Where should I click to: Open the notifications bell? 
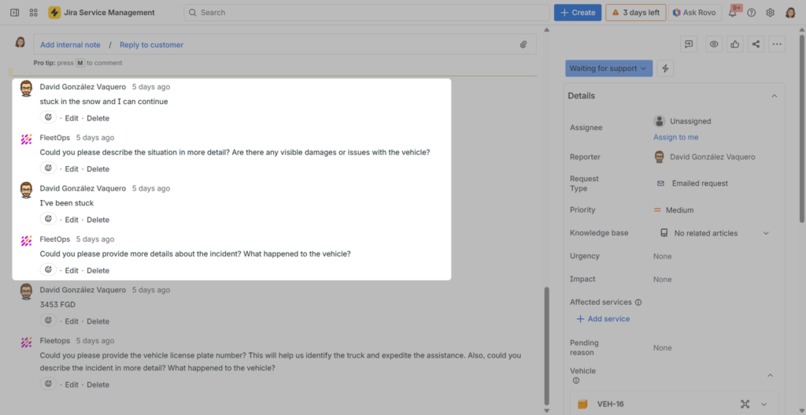point(733,12)
